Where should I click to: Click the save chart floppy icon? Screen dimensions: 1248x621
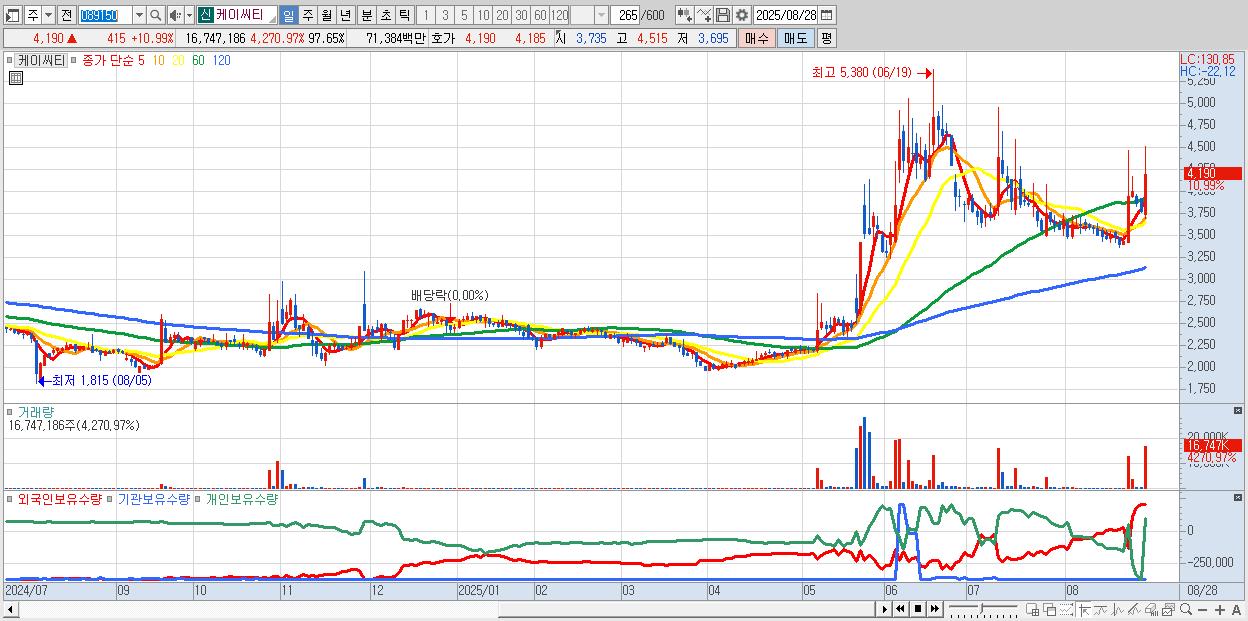(722, 15)
